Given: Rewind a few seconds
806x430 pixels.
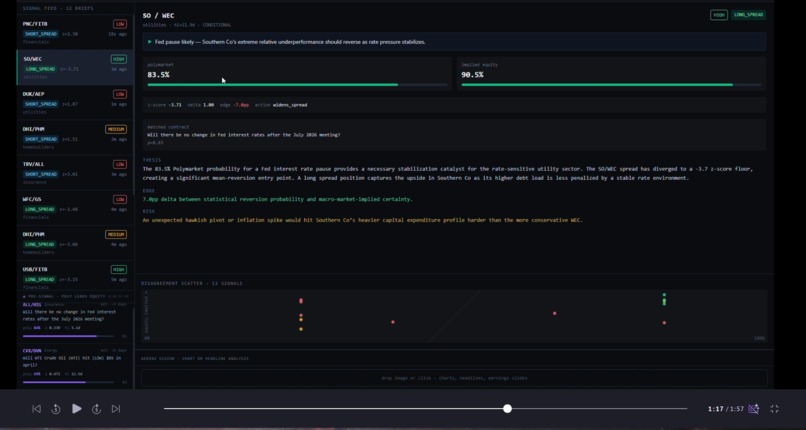Looking at the screenshot, I should tap(56, 409).
